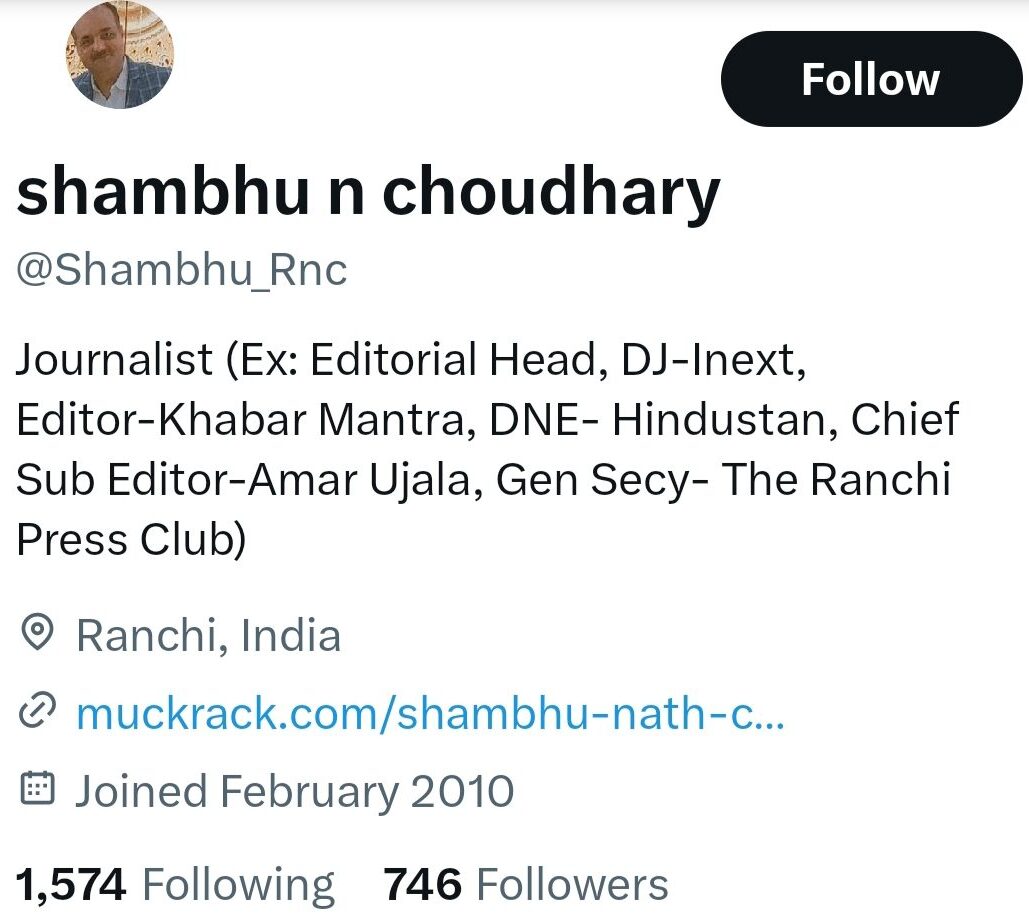Click the location pin icon

click(x=37, y=633)
